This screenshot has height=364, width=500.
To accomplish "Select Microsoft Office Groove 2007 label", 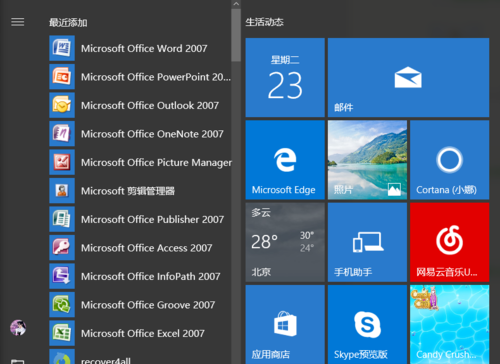I will click(148, 305).
